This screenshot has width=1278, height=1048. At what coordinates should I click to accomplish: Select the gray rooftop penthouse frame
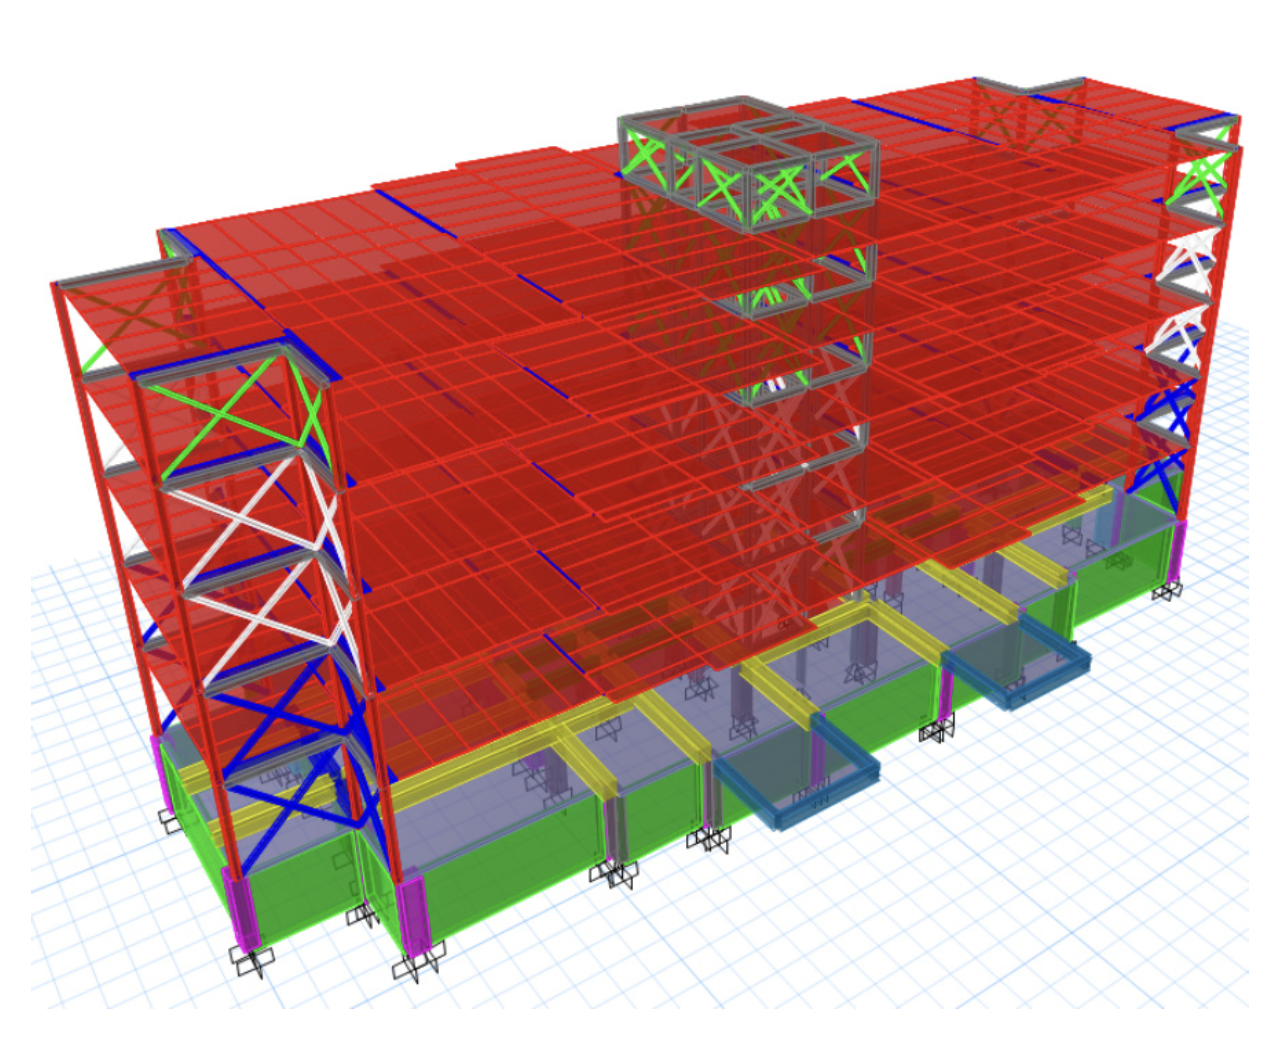[x=748, y=163]
